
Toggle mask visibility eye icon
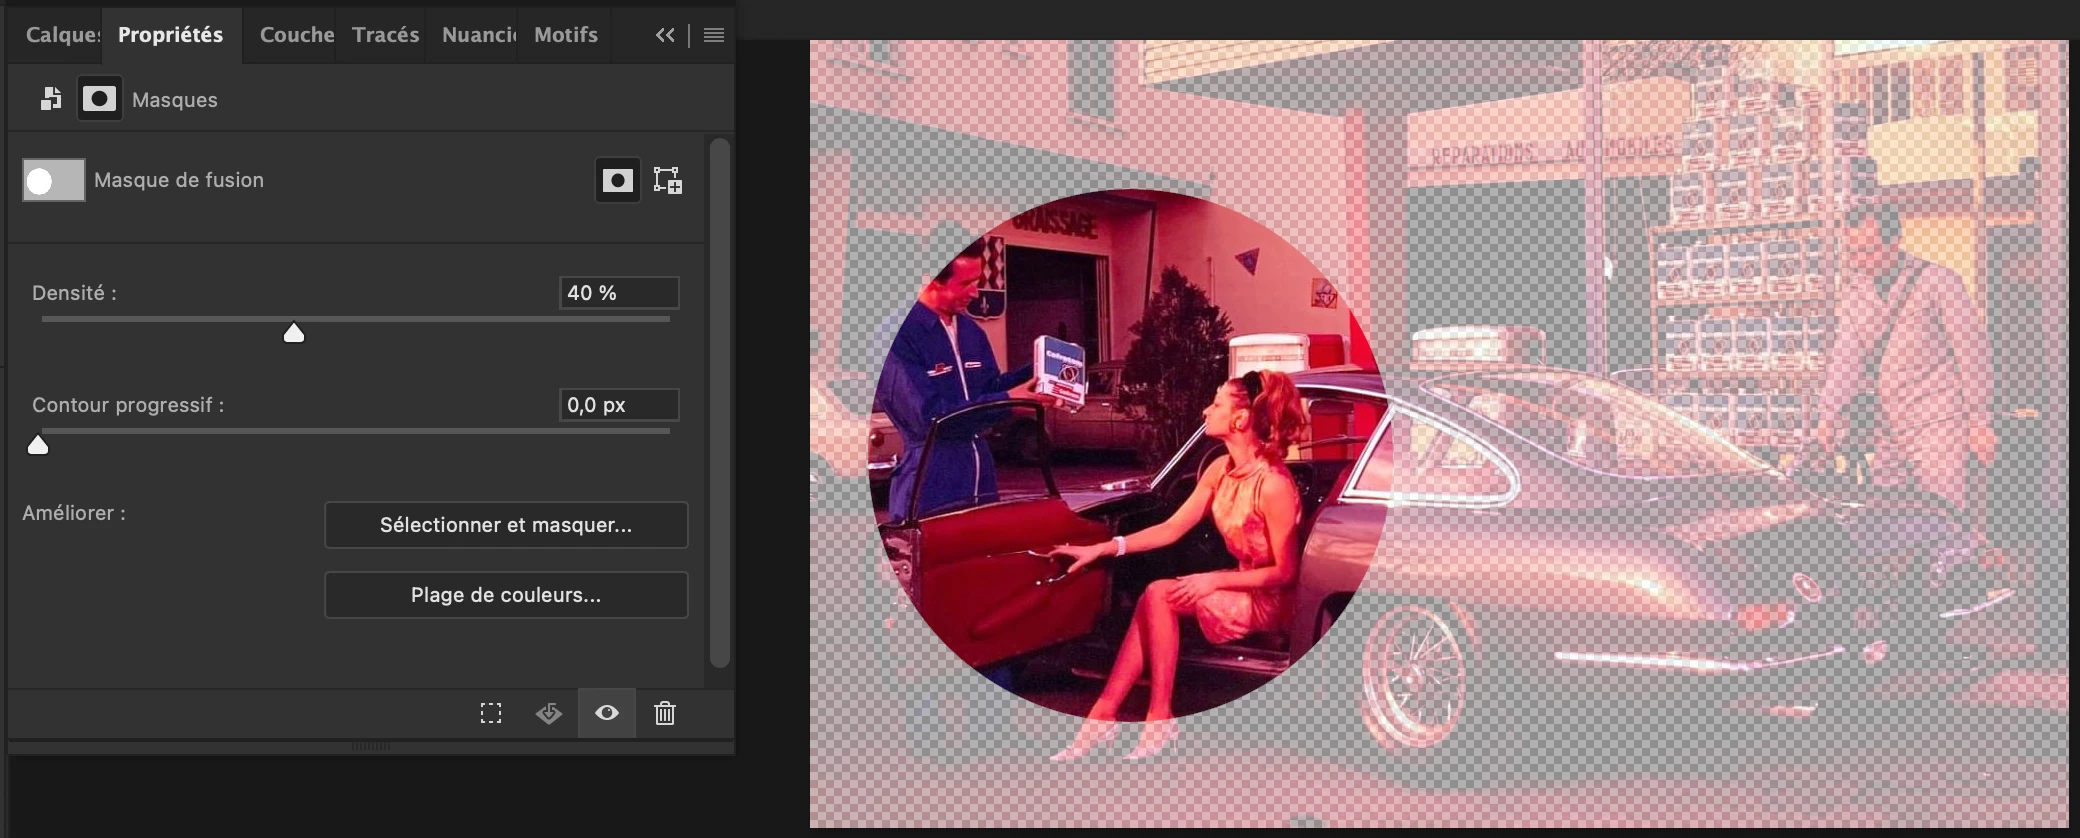[x=607, y=713]
